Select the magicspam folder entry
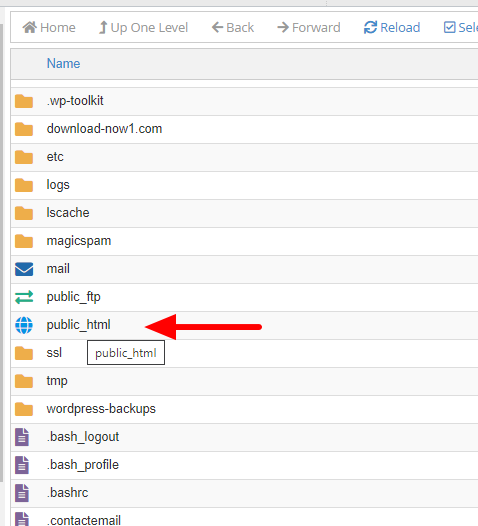The image size is (478, 526). (x=79, y=241)
